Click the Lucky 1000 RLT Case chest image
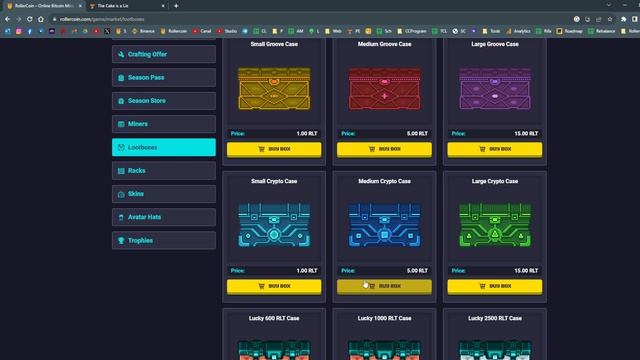Image resolution: width=640 pixels, height=360 pixels. [384, 350]
